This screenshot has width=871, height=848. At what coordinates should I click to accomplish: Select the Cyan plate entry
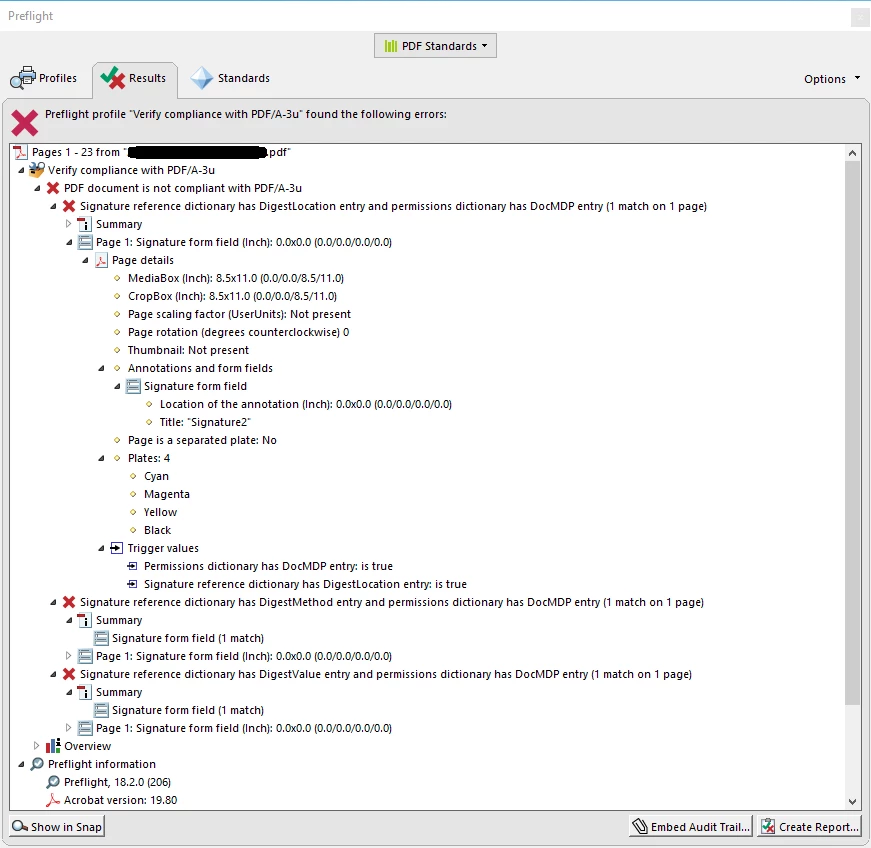click(156, 476)
